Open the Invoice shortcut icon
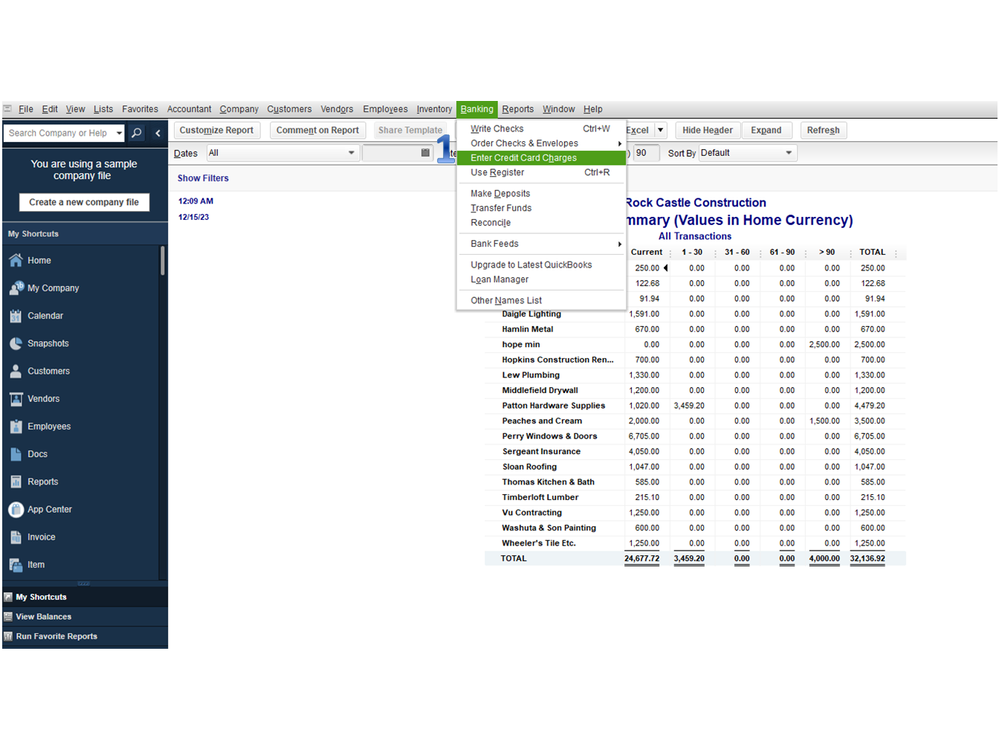This screenshot has height=749, width=999. coord(16,537)
